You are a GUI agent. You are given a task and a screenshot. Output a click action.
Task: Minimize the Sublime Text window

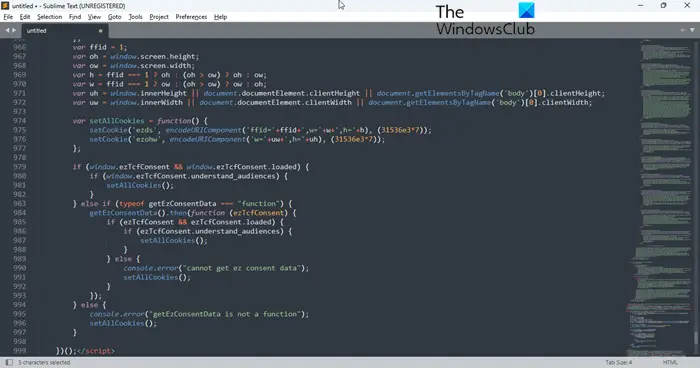[640, 5]
